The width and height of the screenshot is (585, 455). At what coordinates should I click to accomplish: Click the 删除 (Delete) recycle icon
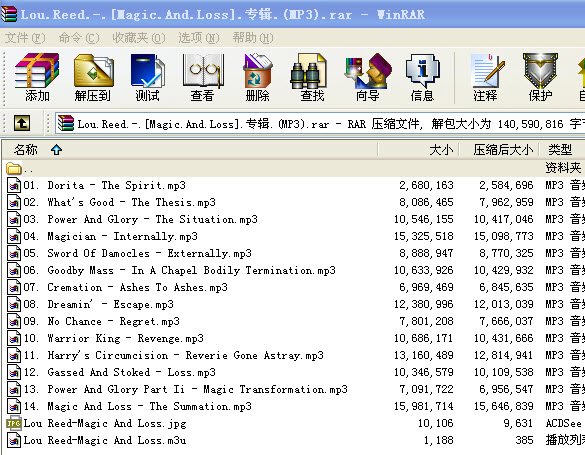(257, 77)
